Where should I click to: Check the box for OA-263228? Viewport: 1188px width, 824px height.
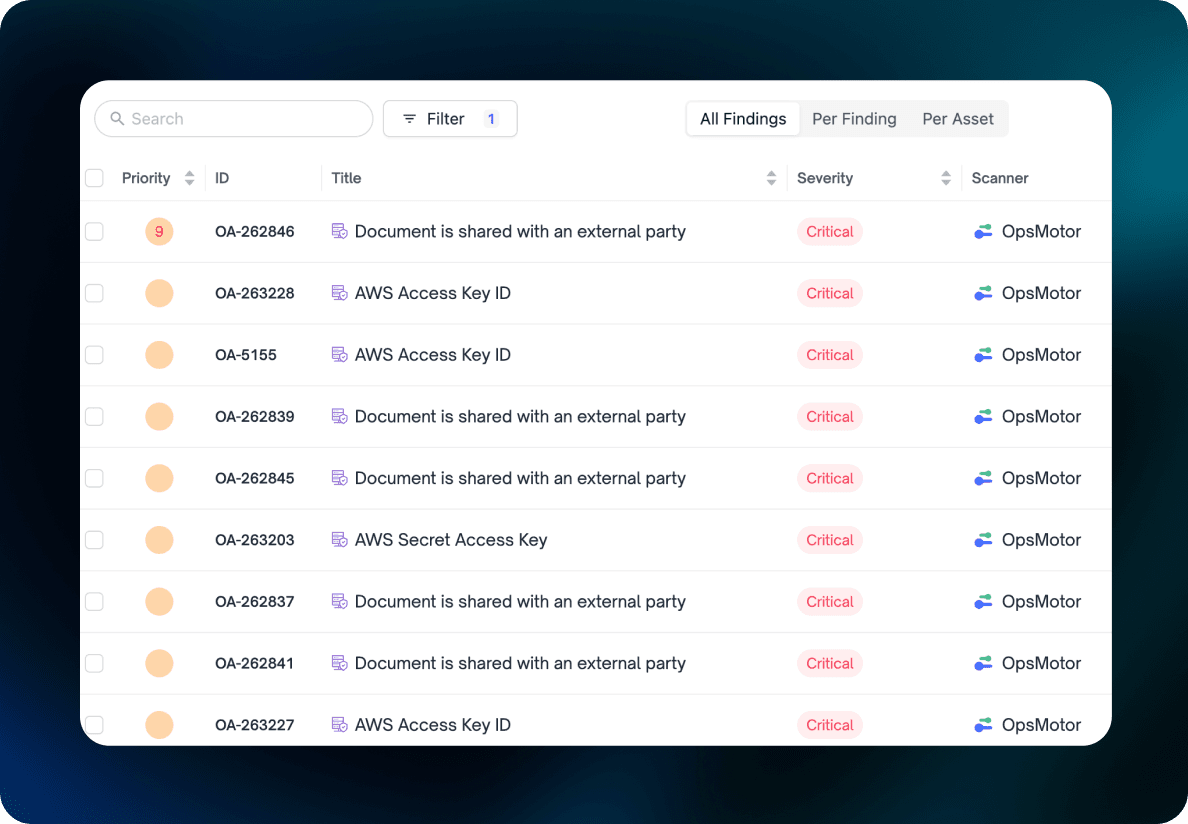(x=95, y=293)
